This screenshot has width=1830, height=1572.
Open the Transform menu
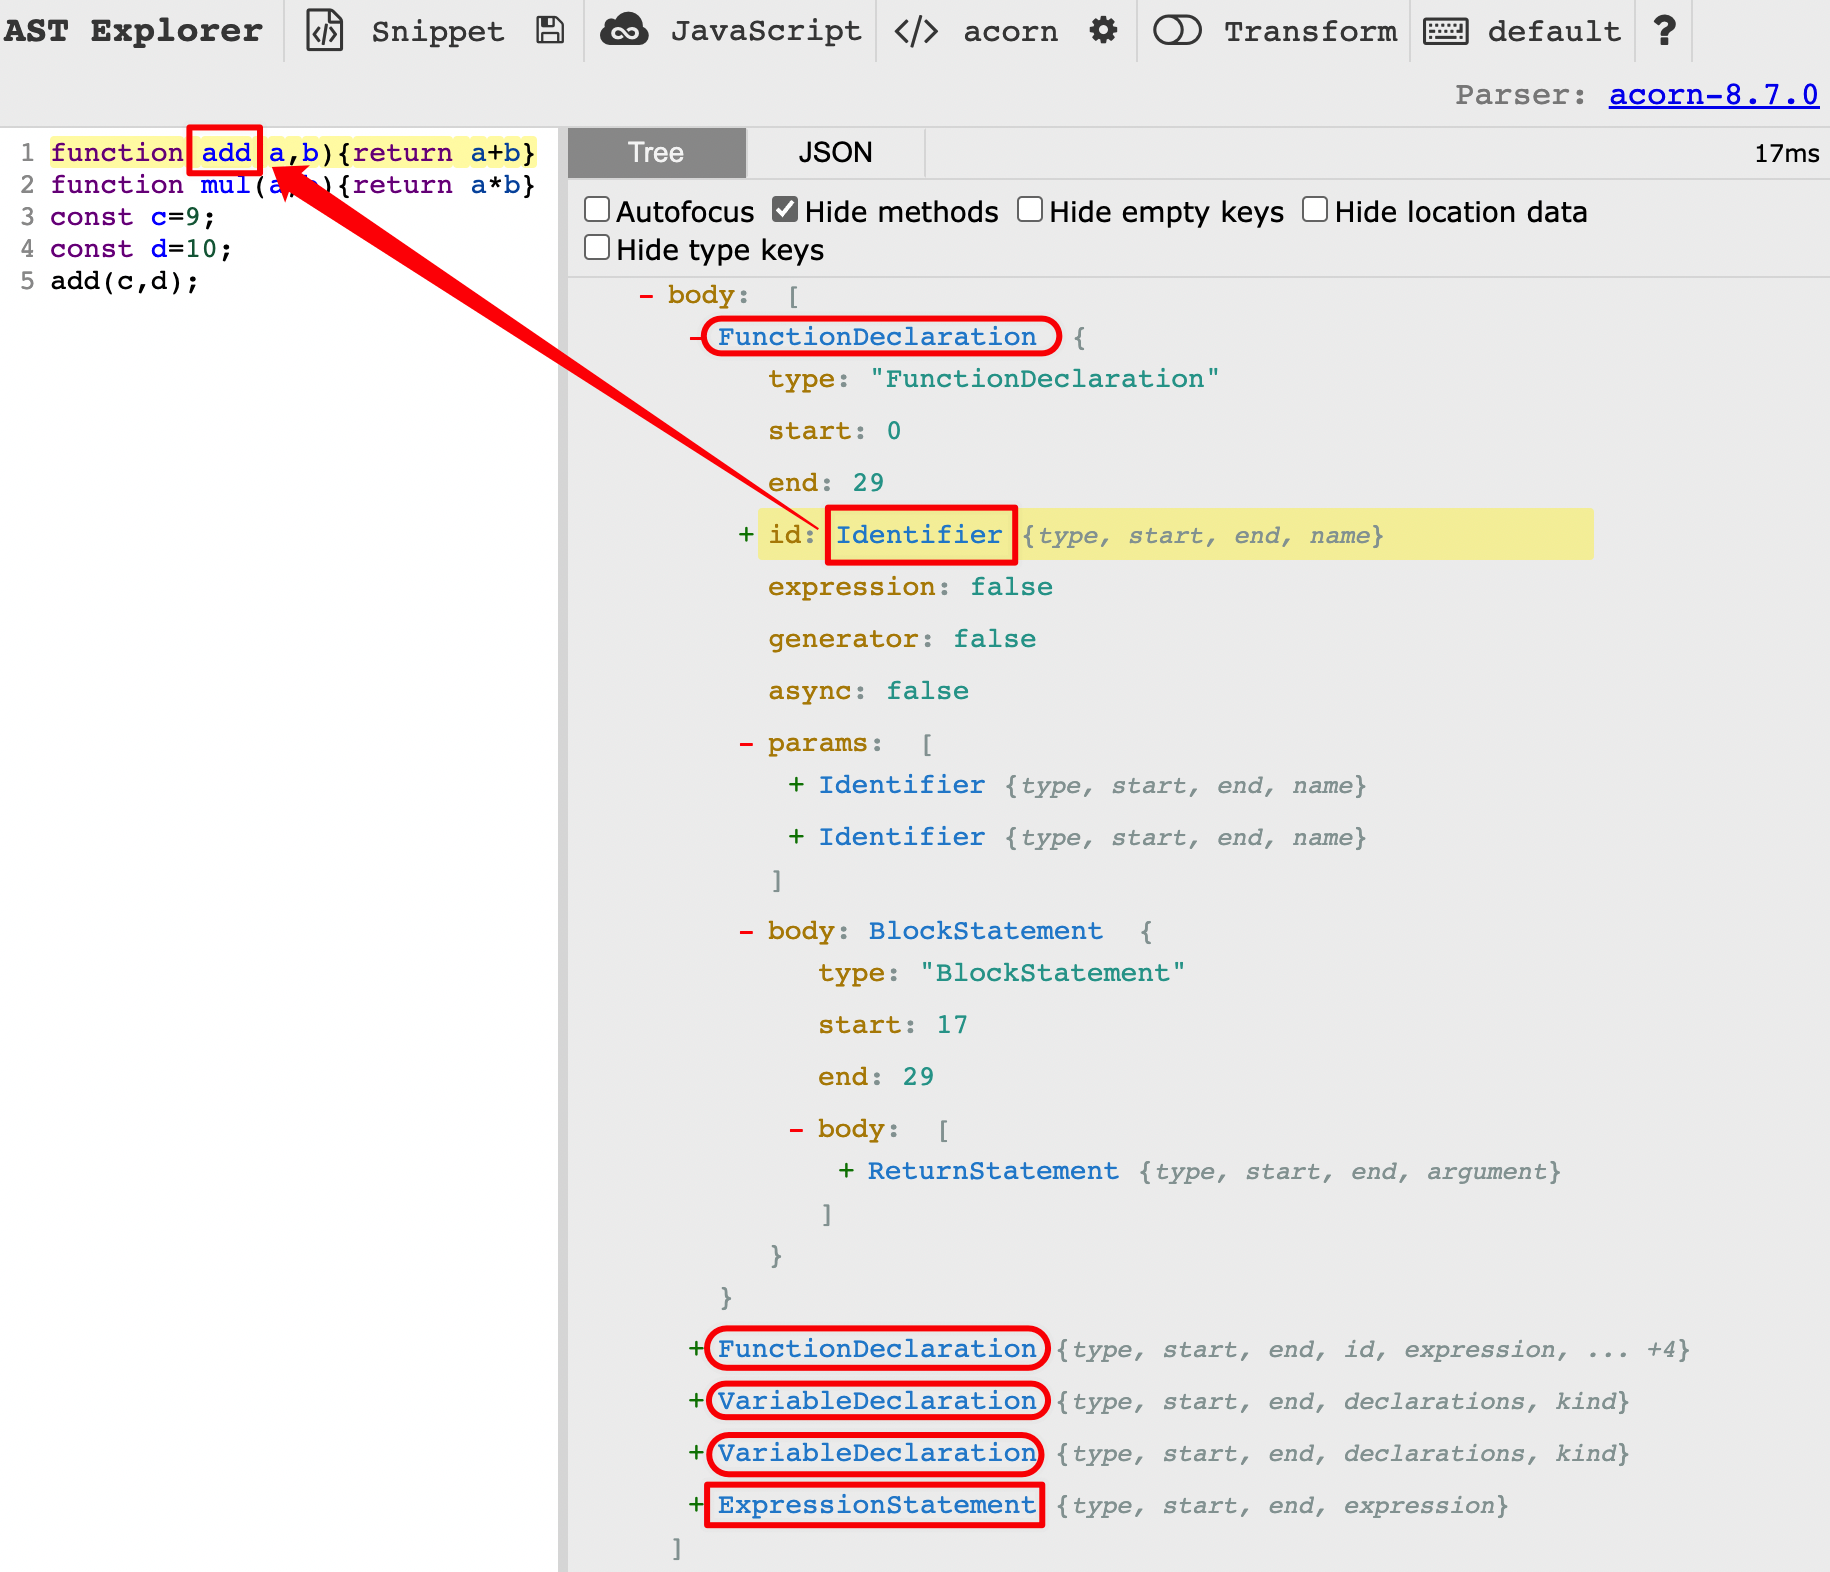coord(1311,31)
